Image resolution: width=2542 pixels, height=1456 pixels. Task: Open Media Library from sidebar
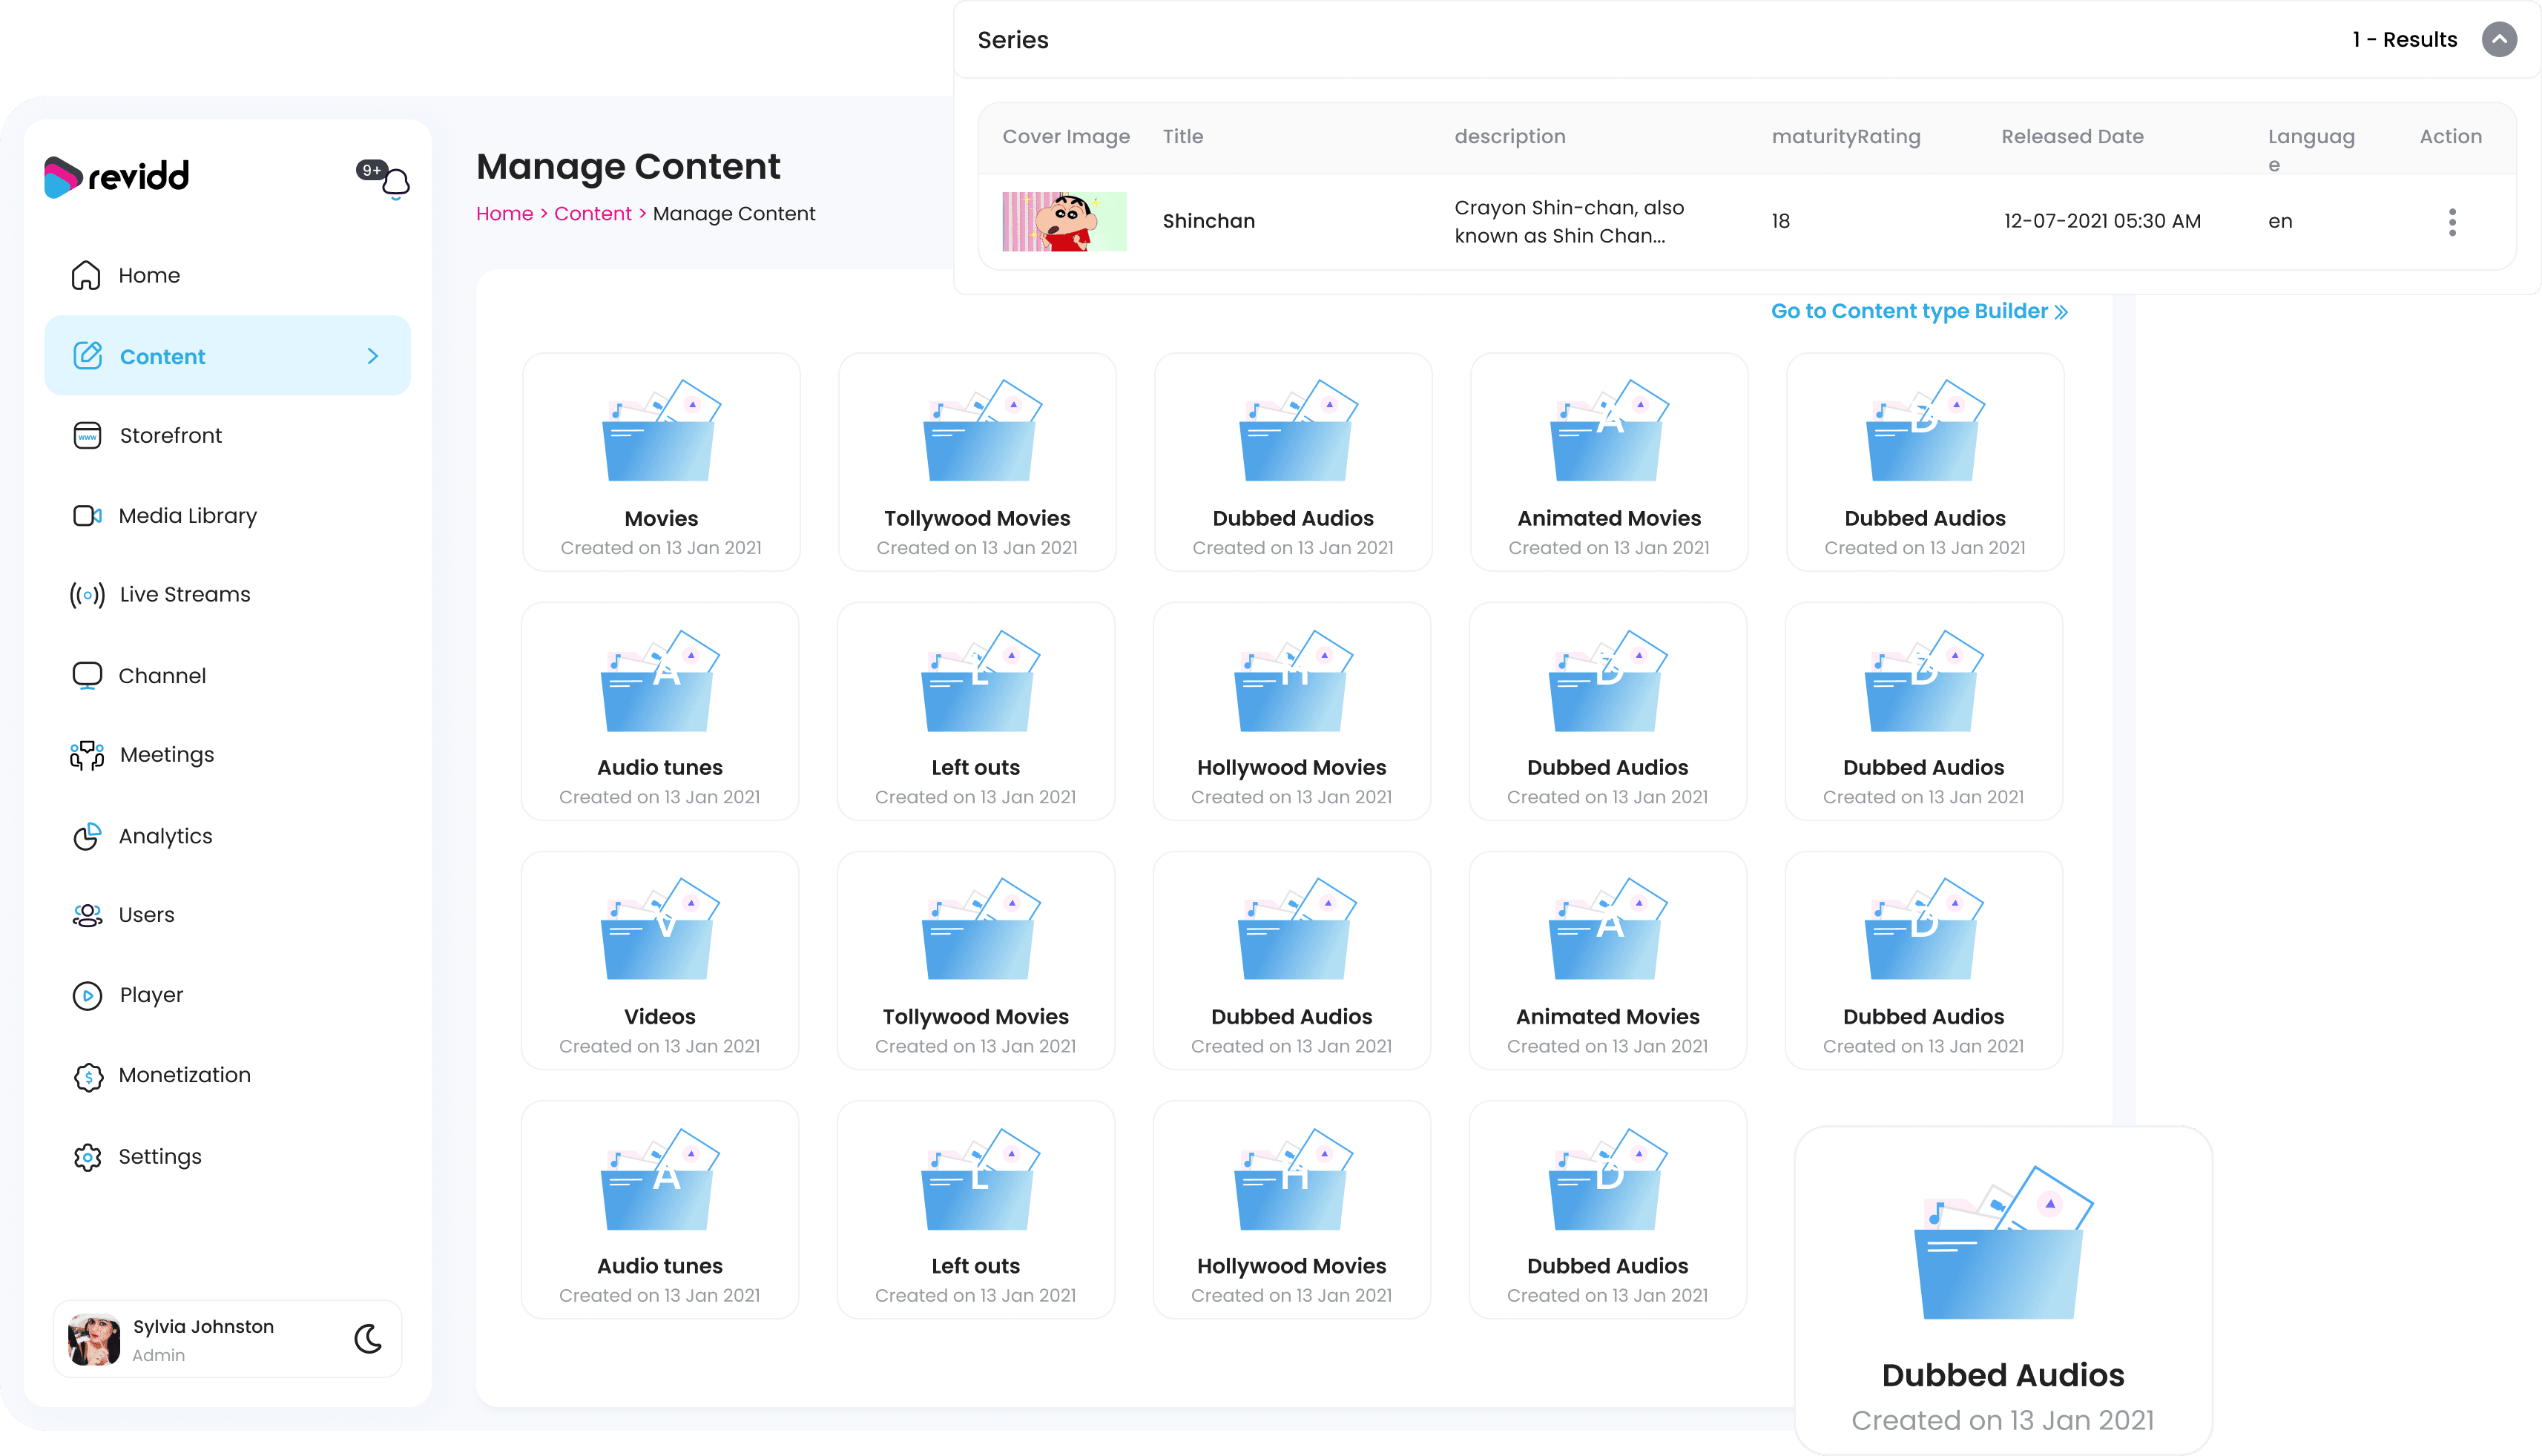click(x=187, y=515)
